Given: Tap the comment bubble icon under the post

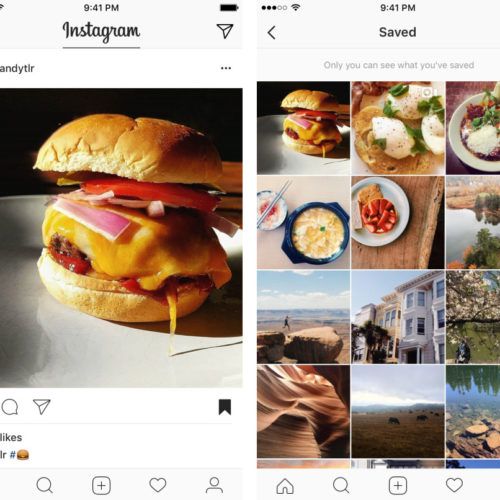Looking at the screenshot, I should [x=10, y=407].
